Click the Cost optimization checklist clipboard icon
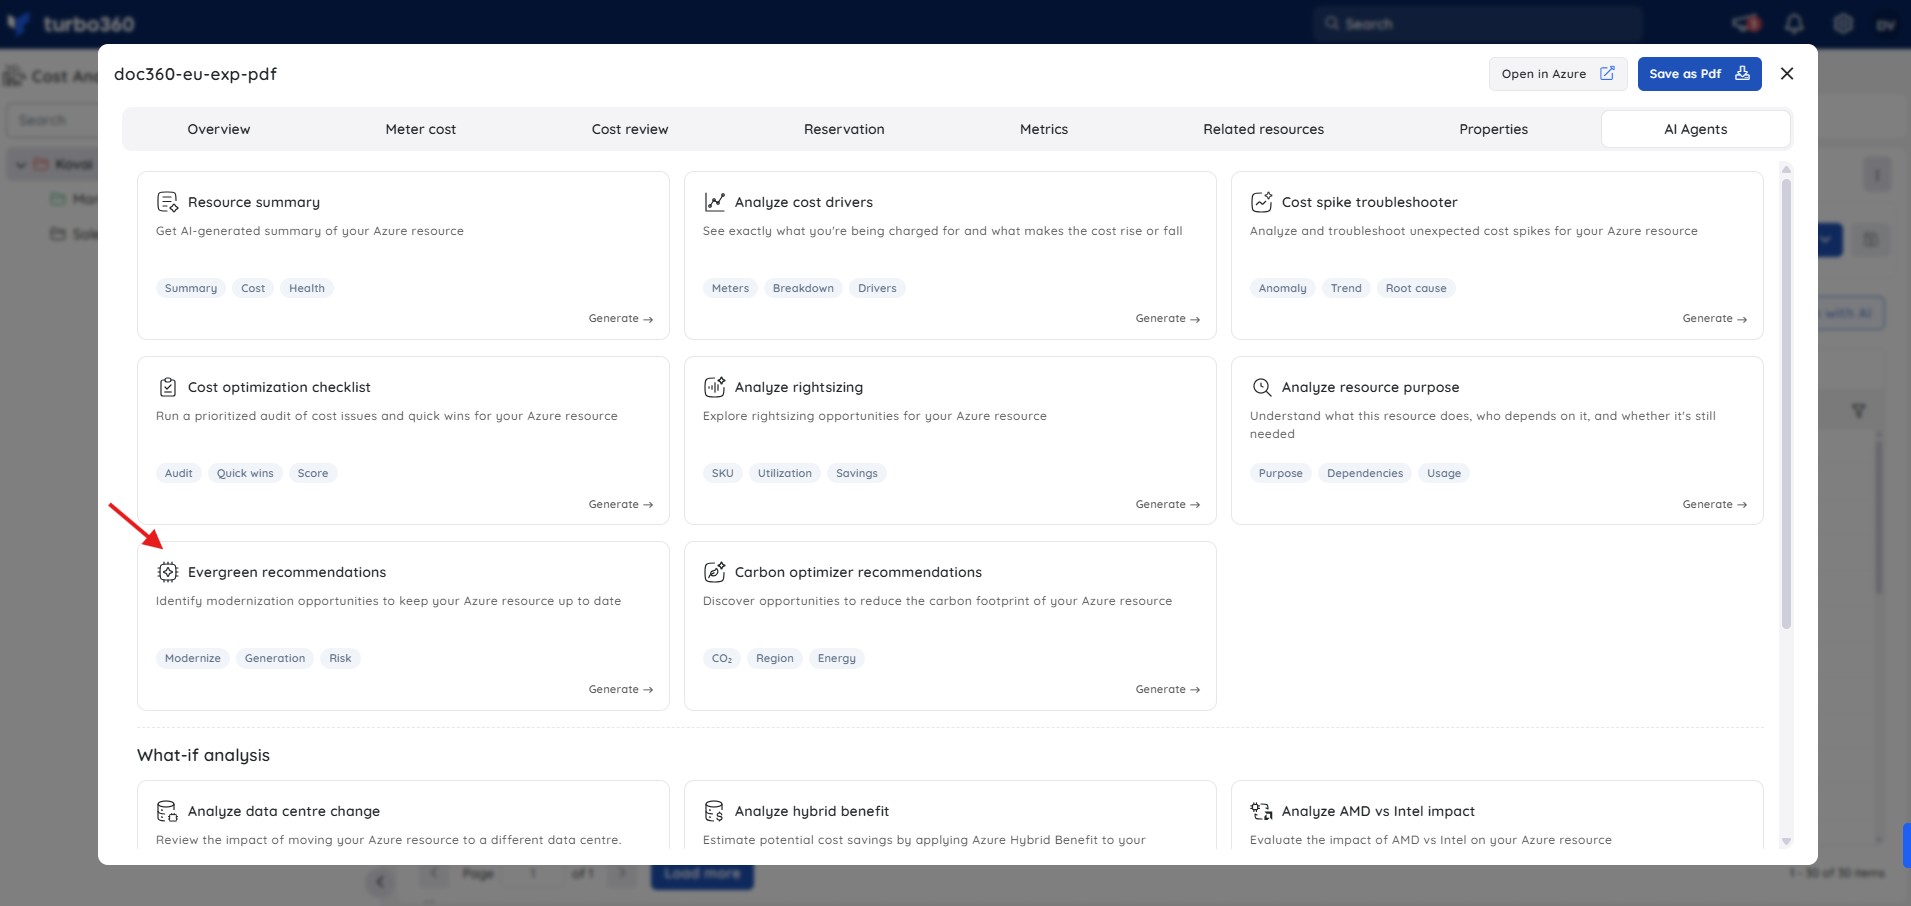The image size is (1911, 906). 167,387
